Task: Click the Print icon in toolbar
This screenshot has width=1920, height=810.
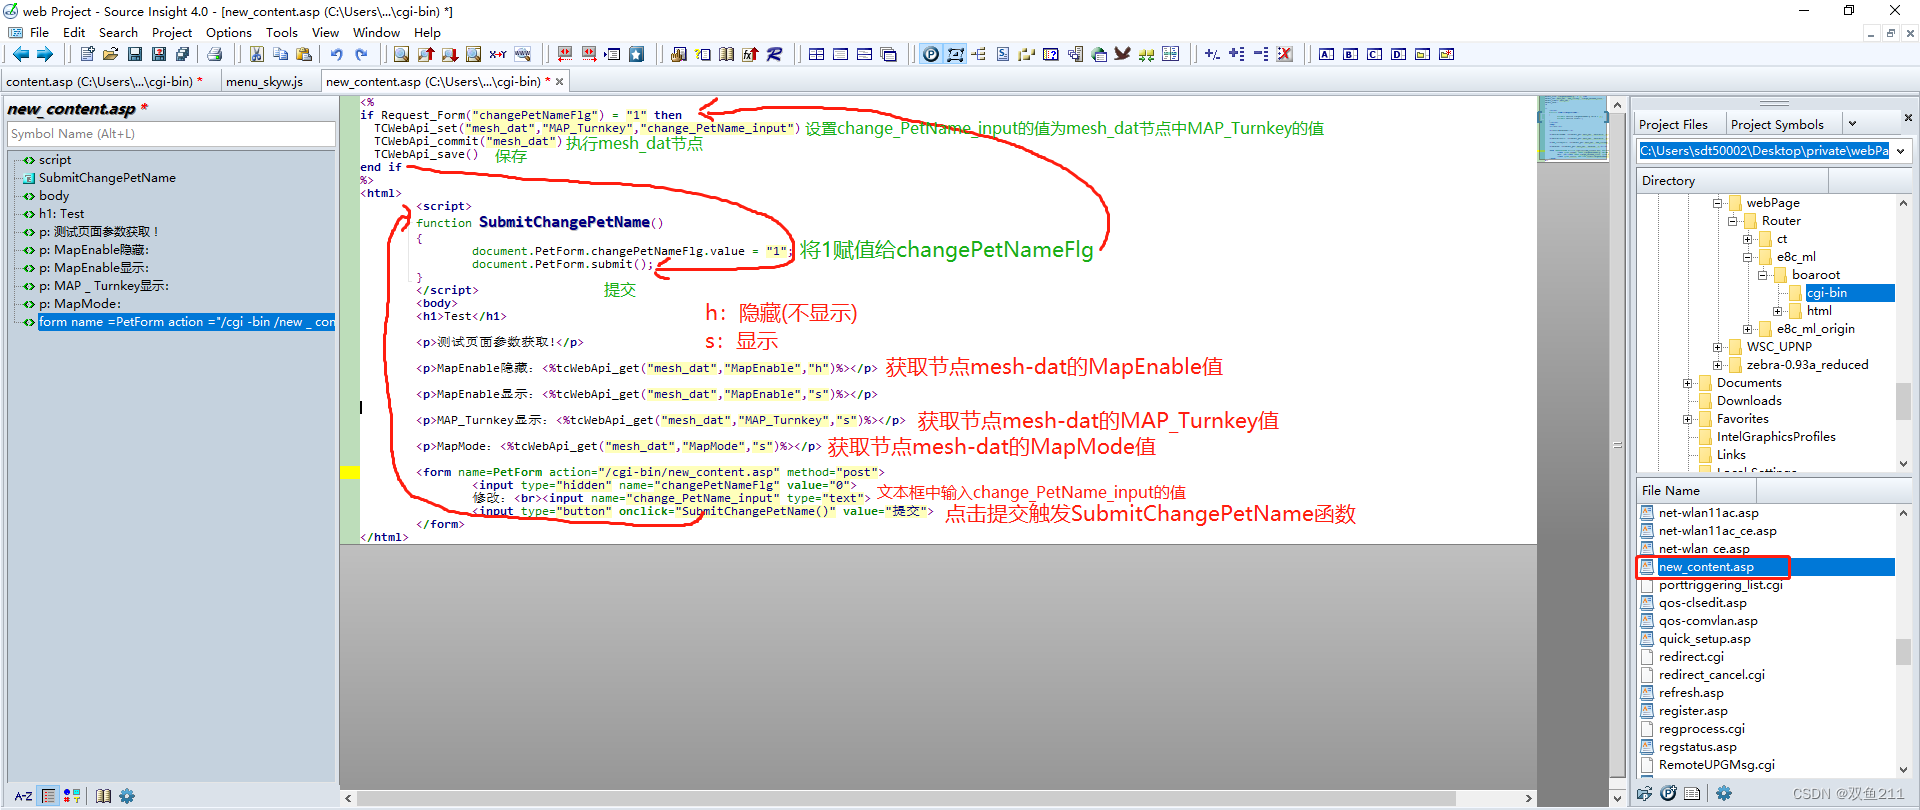Action: [x=214, y=54]
